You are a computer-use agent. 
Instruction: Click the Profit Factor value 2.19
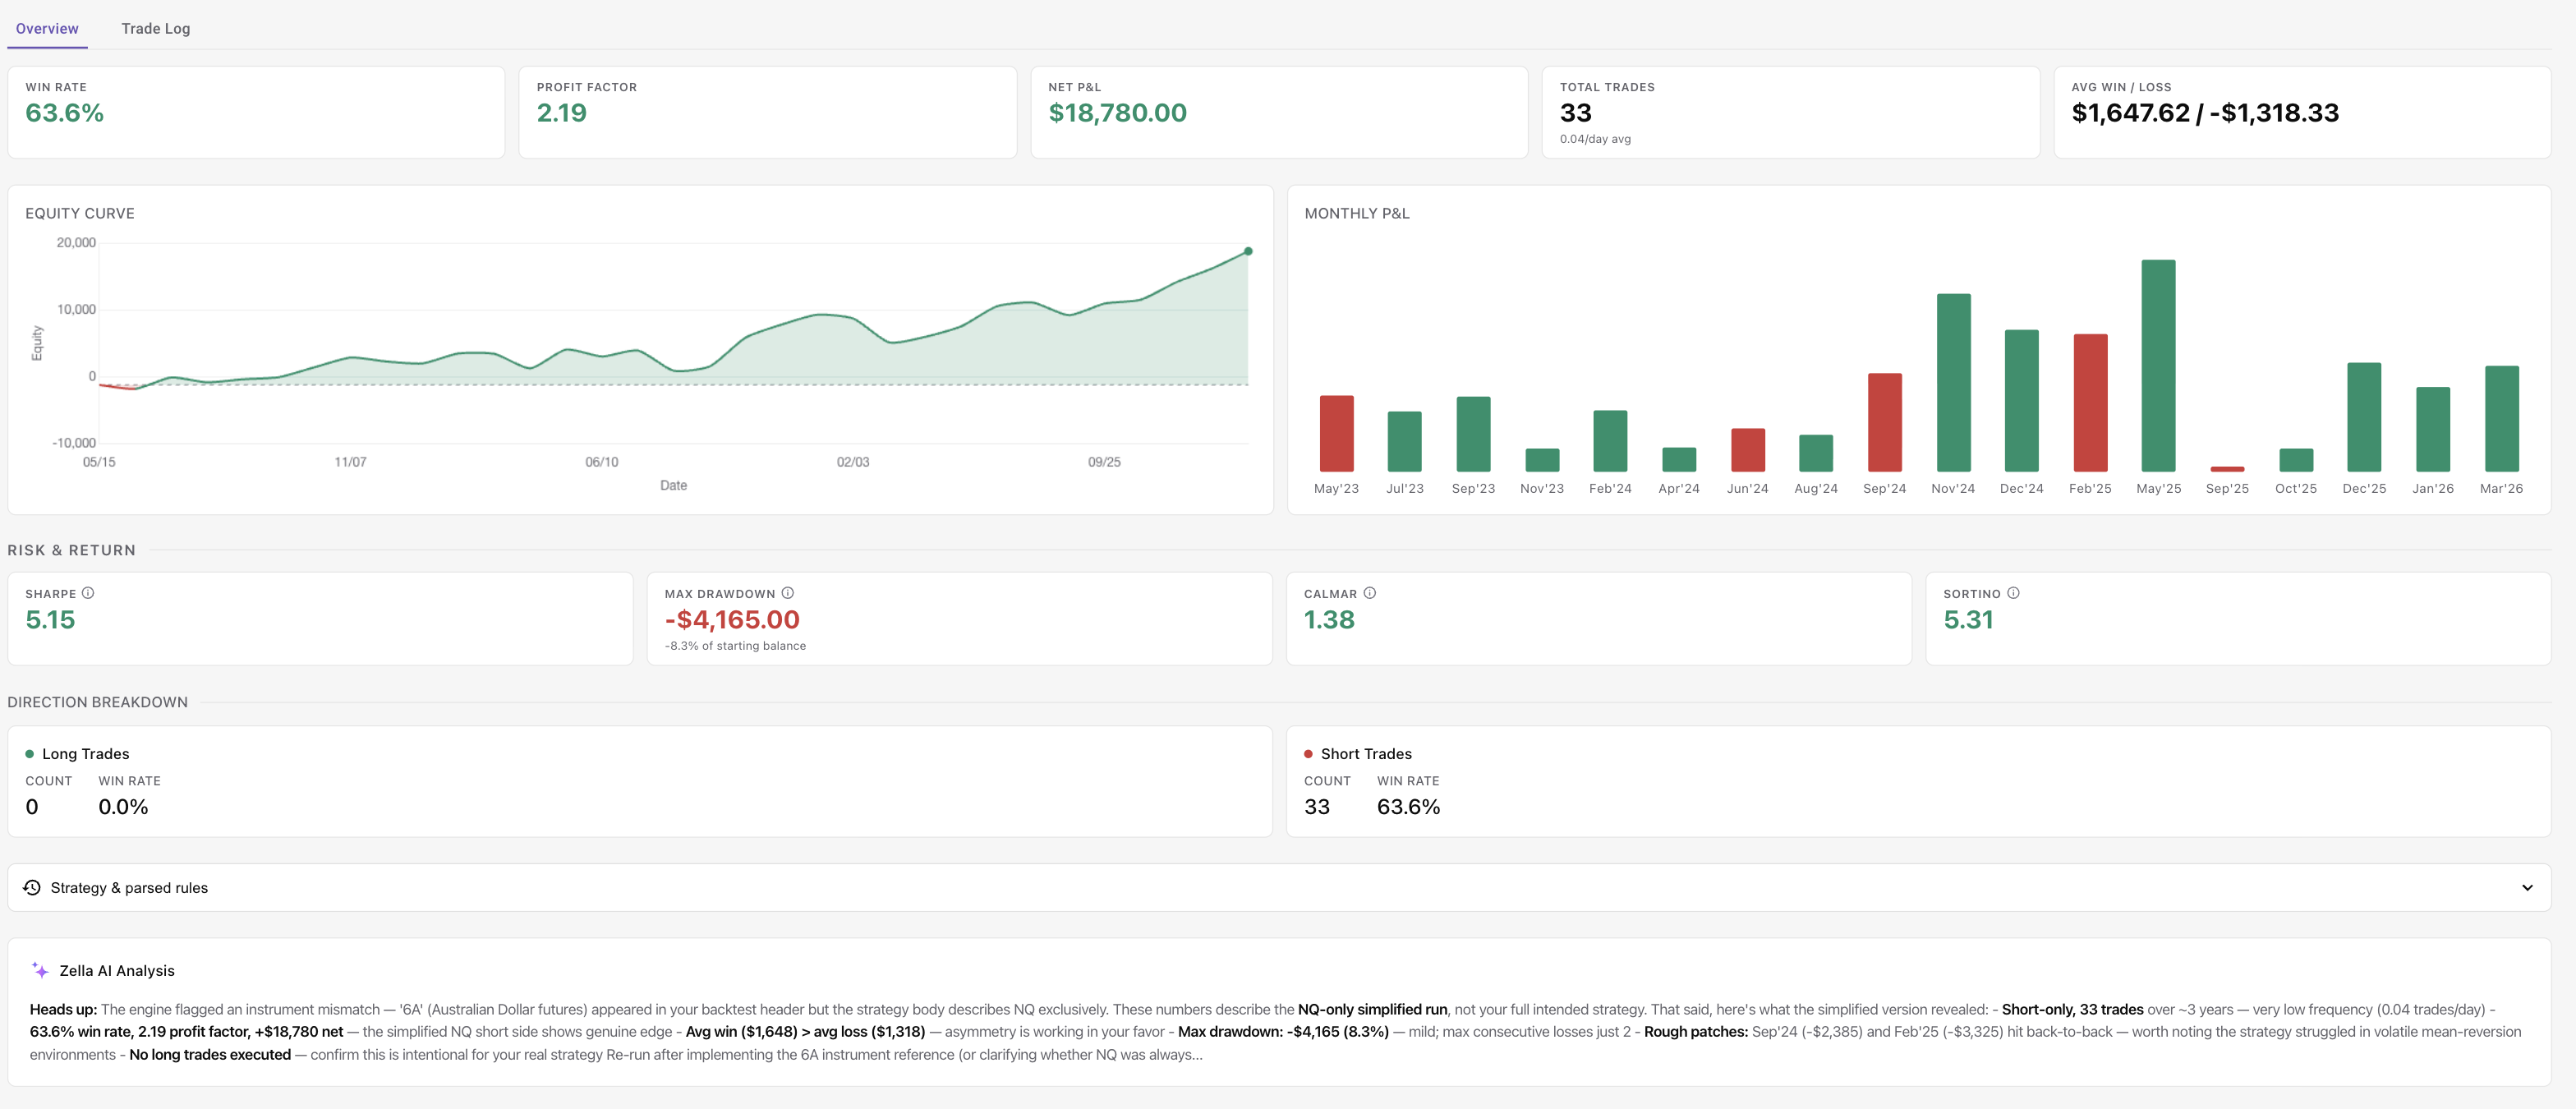pyautogui.click(x=562, y=113)
